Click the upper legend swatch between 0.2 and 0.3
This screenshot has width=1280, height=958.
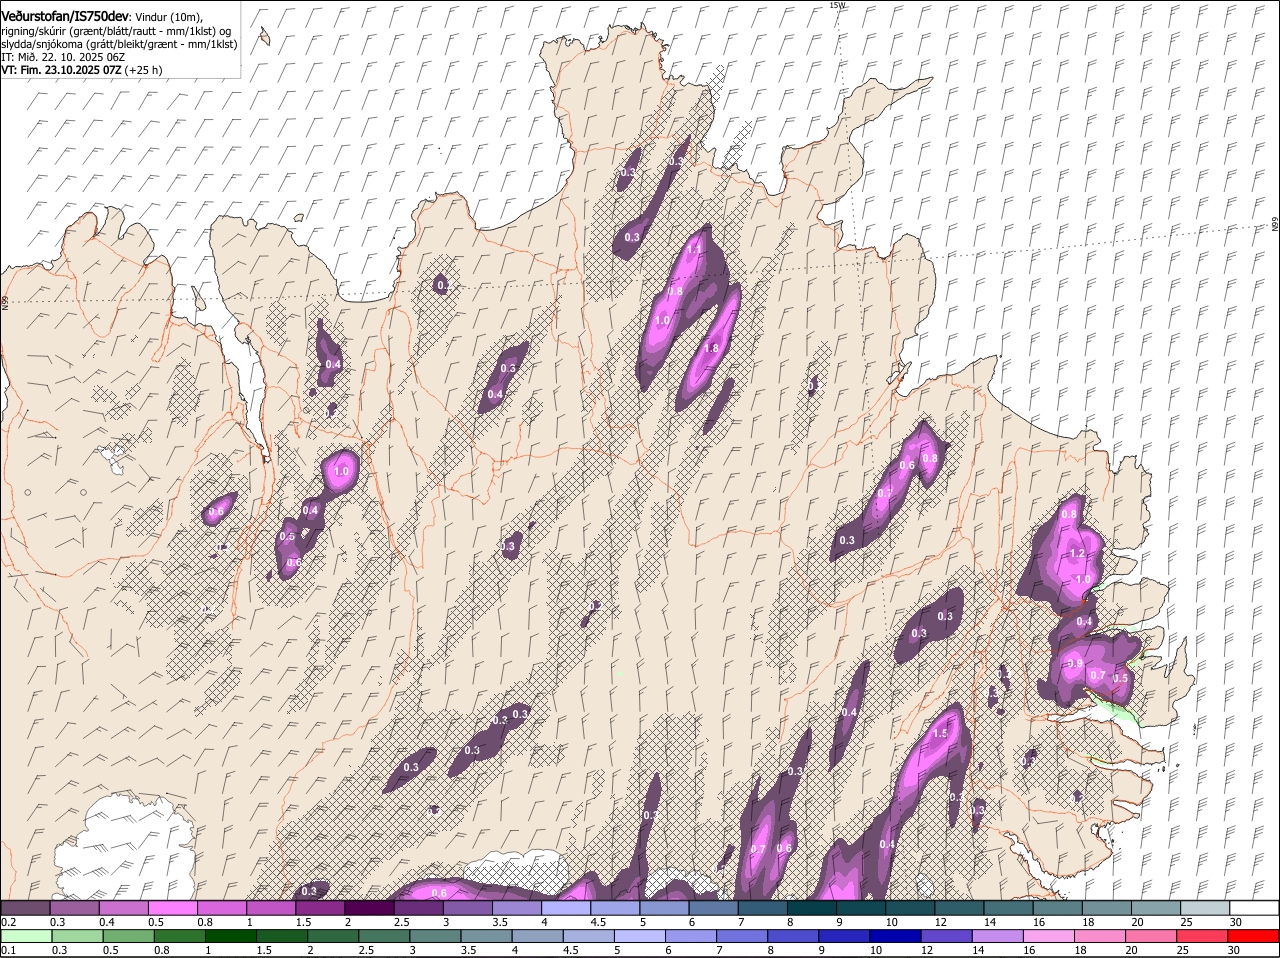pos(25,907)
